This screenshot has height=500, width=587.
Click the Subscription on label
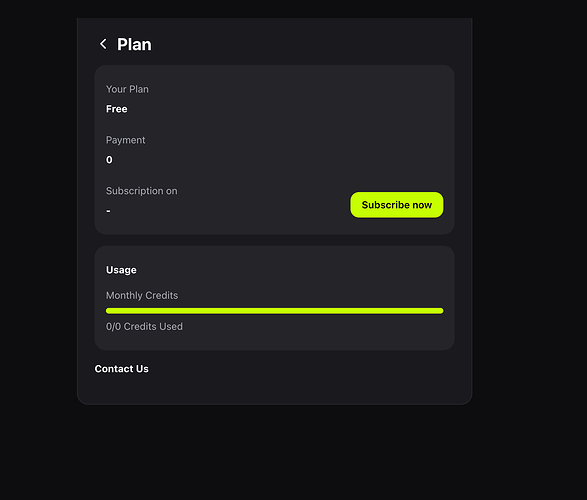(142, 191)
